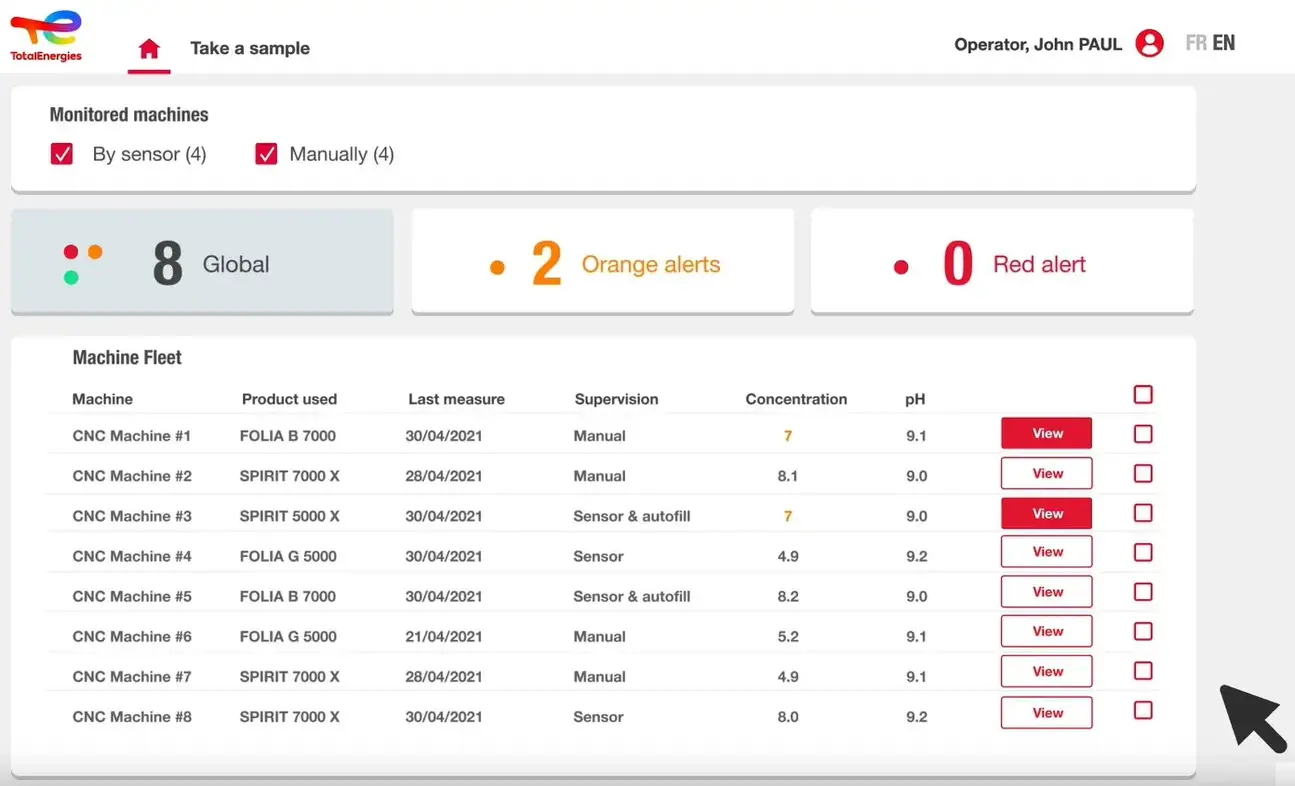
Task: Click View for CNC Machine #3
Action: tap(1046, 513)
